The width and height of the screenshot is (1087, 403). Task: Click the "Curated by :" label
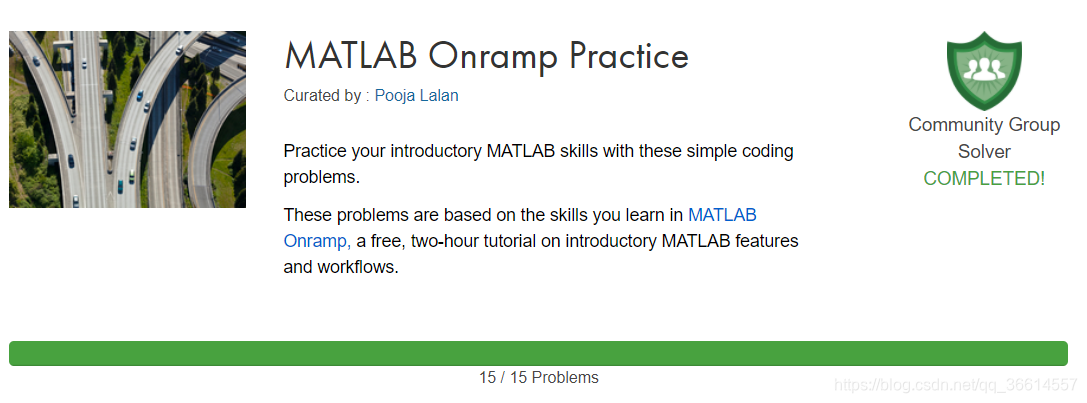pos(326,96)
